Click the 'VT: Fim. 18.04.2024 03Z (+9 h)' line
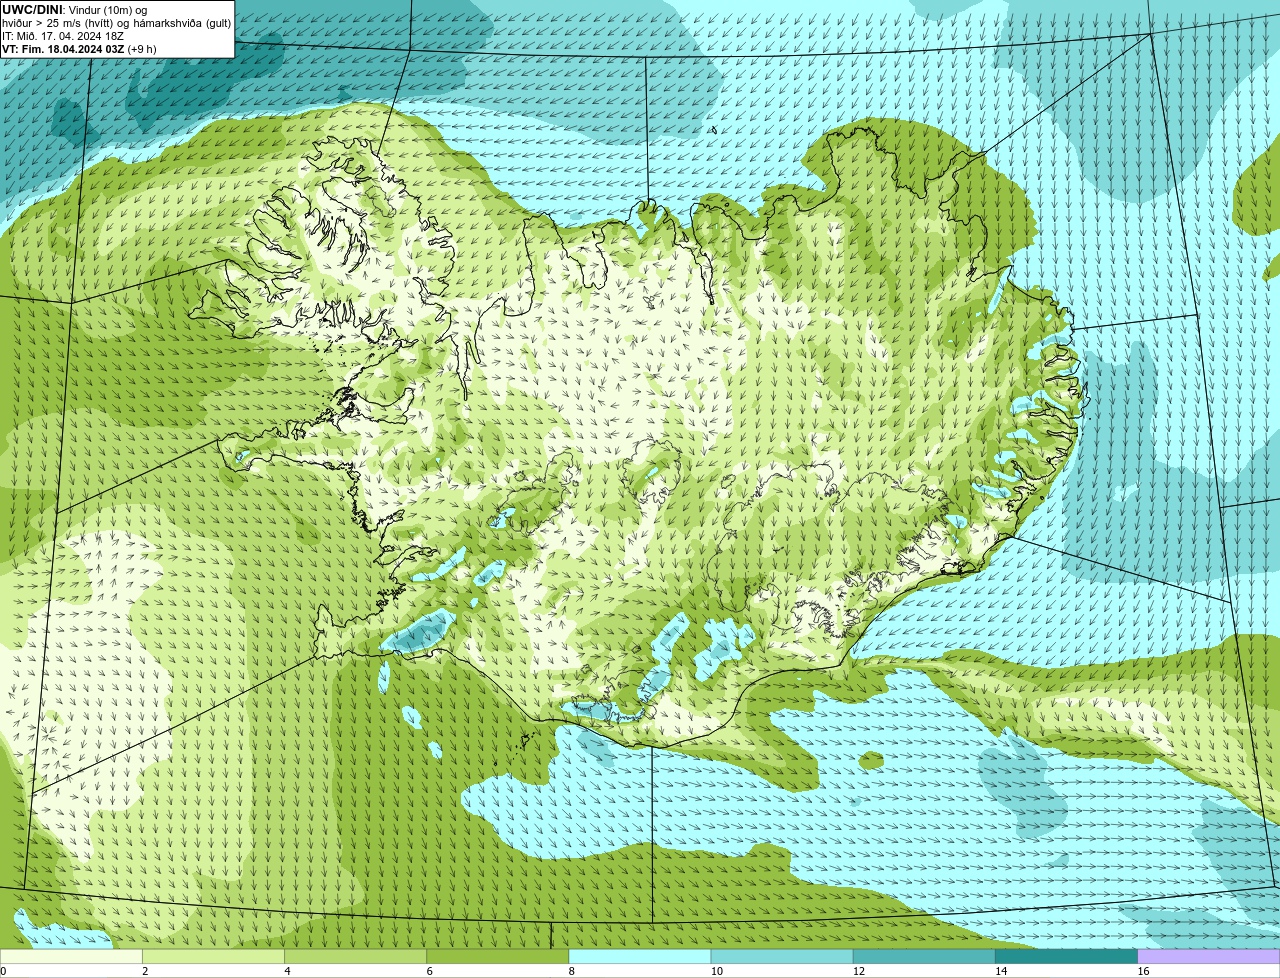The image size is (1280, 978). [x=79, y=48]
